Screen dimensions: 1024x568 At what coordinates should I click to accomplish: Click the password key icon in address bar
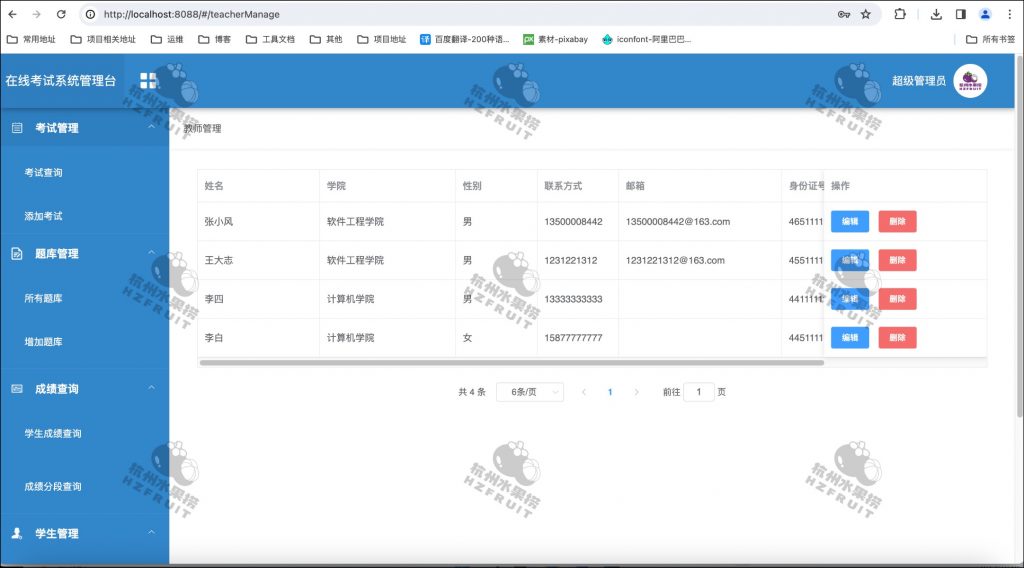pos(844,14)
